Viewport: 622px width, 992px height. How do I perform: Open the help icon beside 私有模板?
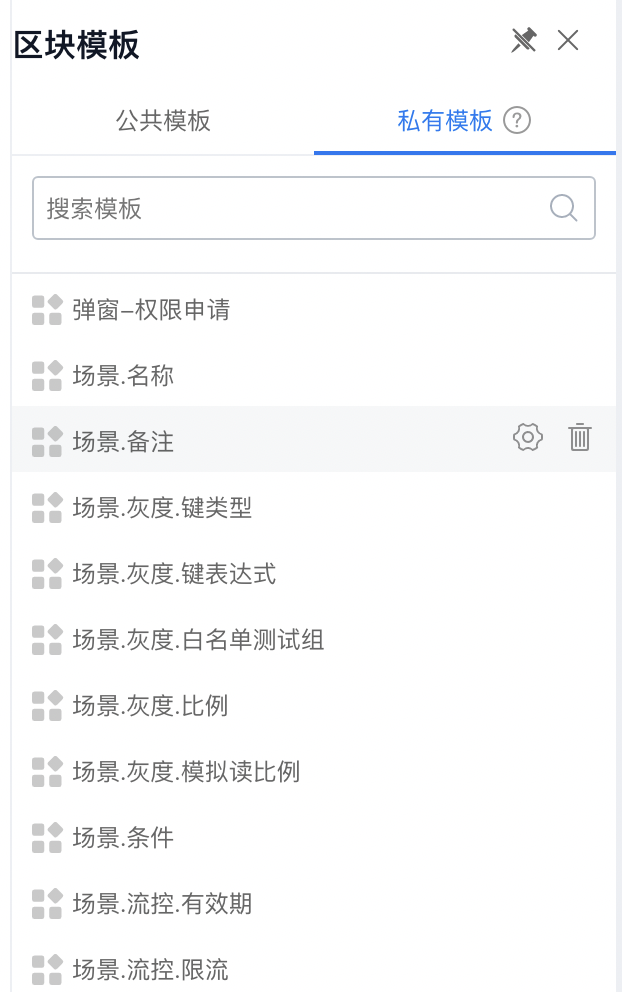[x=516, y=120]
